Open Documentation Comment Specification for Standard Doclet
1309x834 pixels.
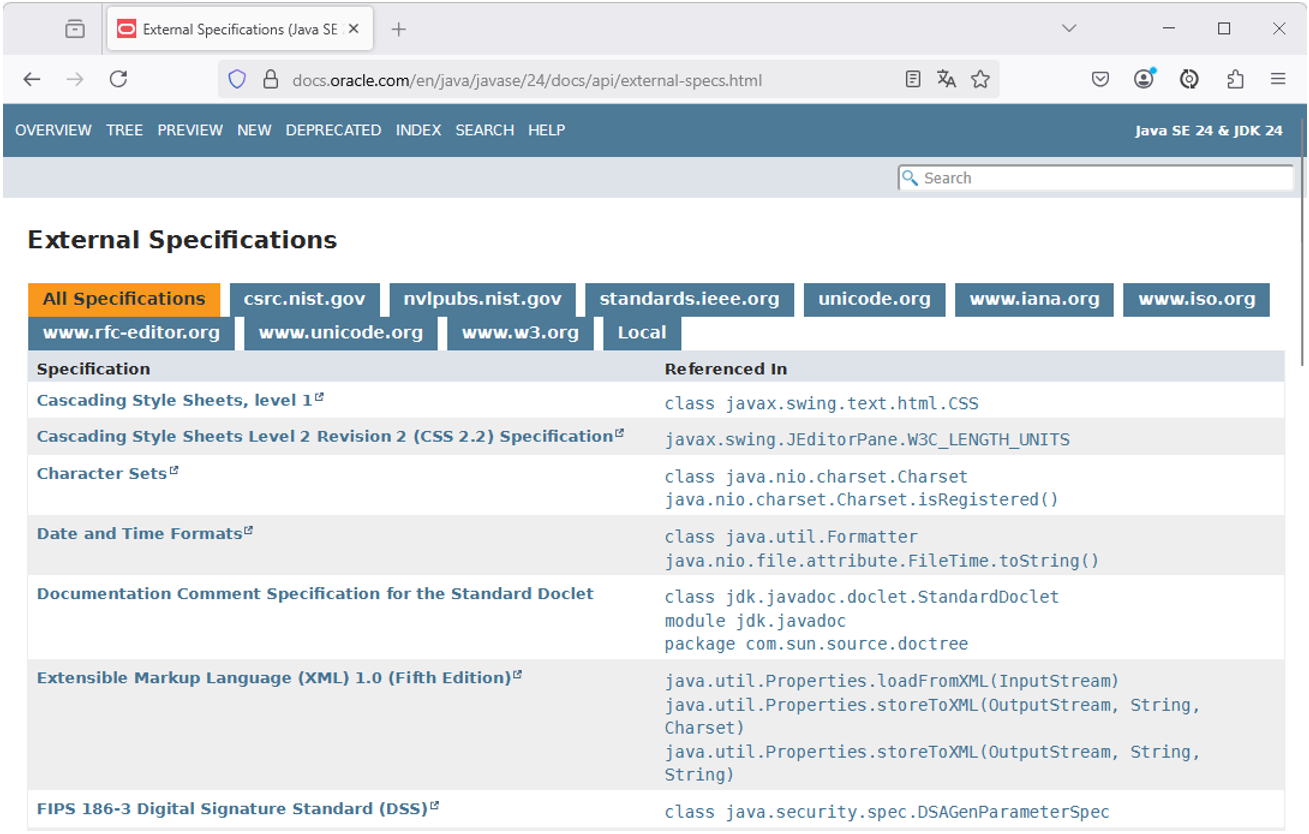(315, 593)
